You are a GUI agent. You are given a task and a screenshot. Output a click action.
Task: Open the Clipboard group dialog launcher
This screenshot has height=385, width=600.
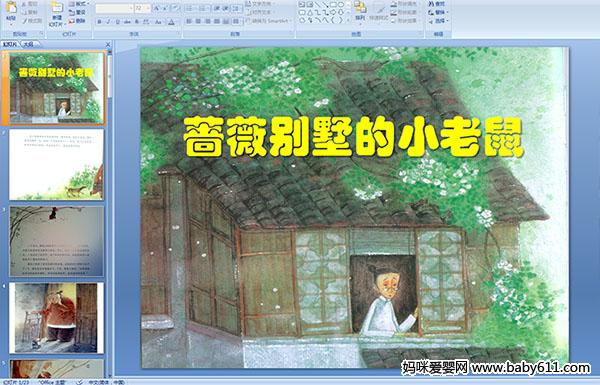(x=41, y=34)
